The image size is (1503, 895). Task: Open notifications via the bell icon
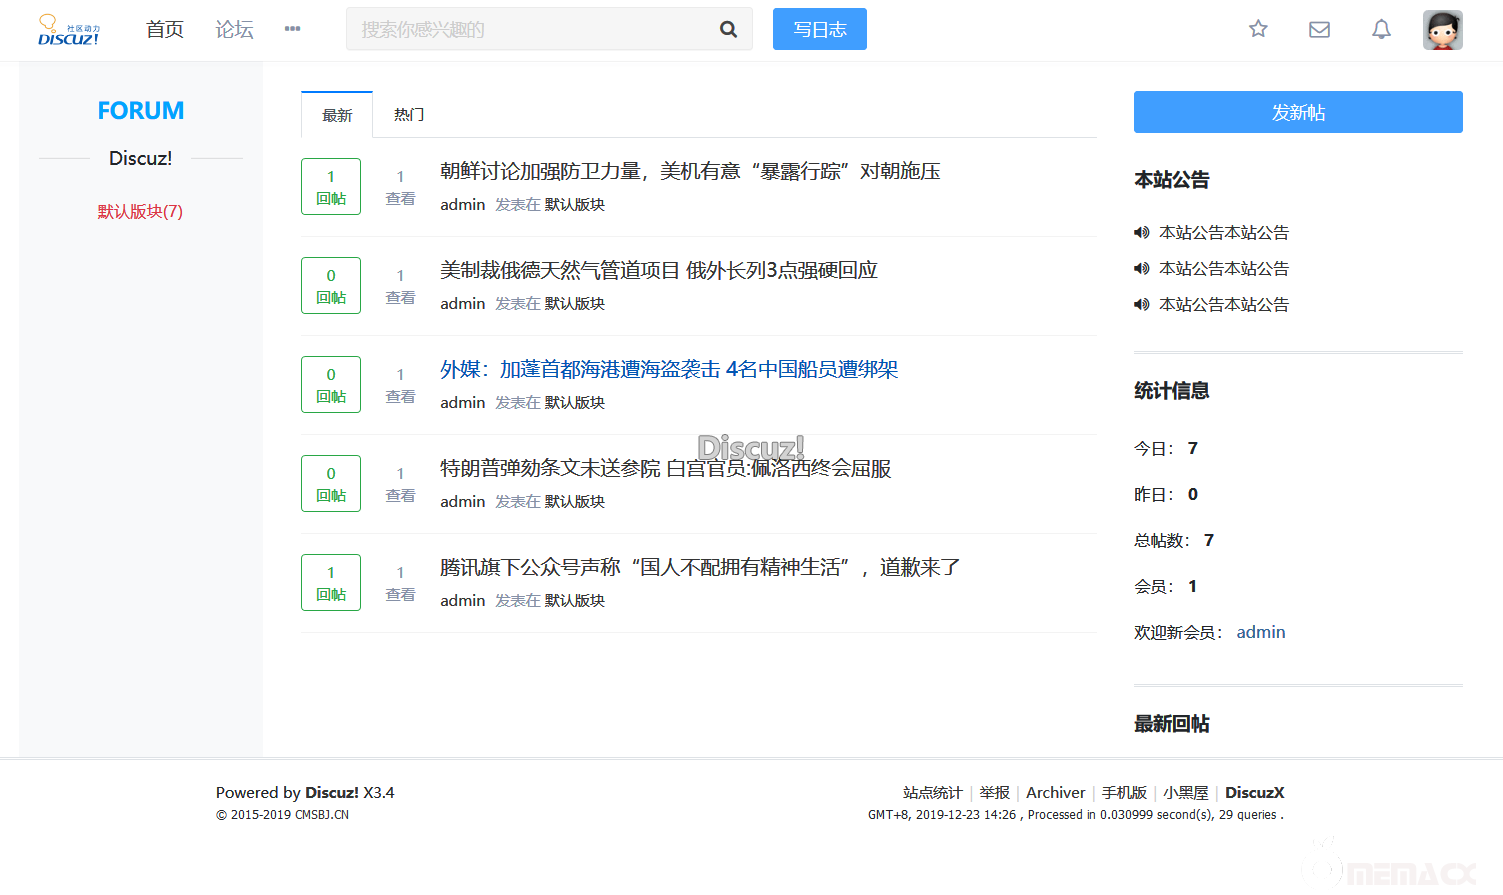point(1381,30)
